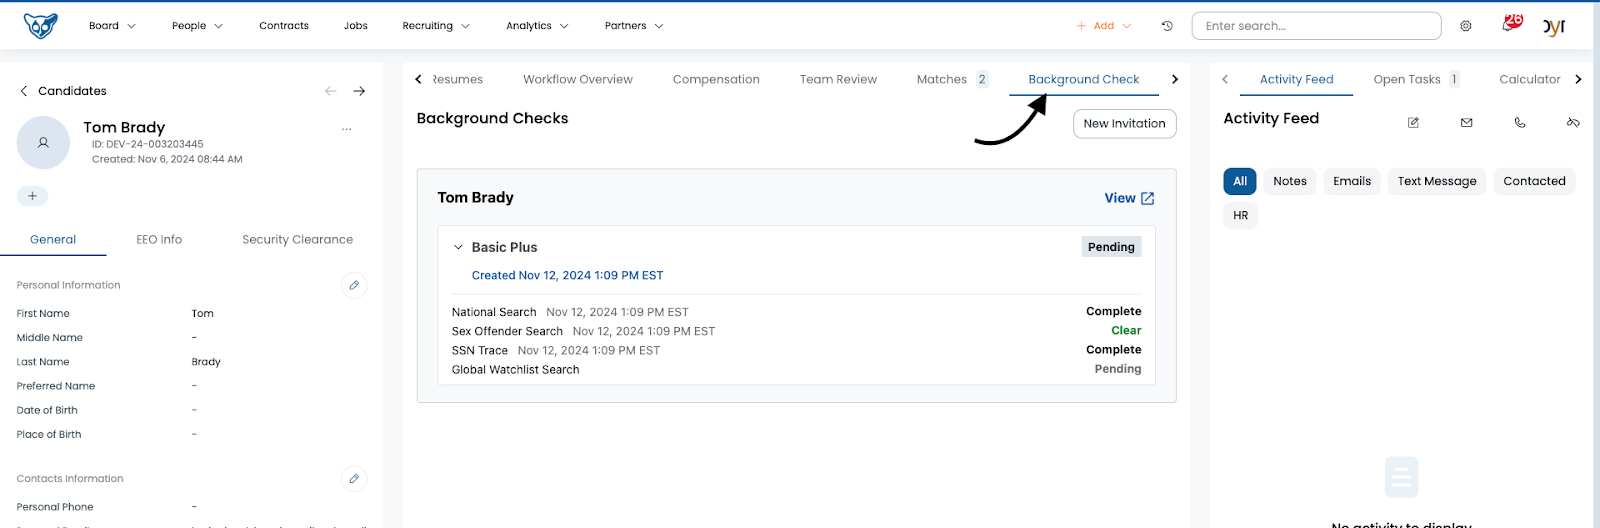This screenshot has width=1600, height=528.
Task: Filter activity feed by All
Action: click(x=1240, y=181)
